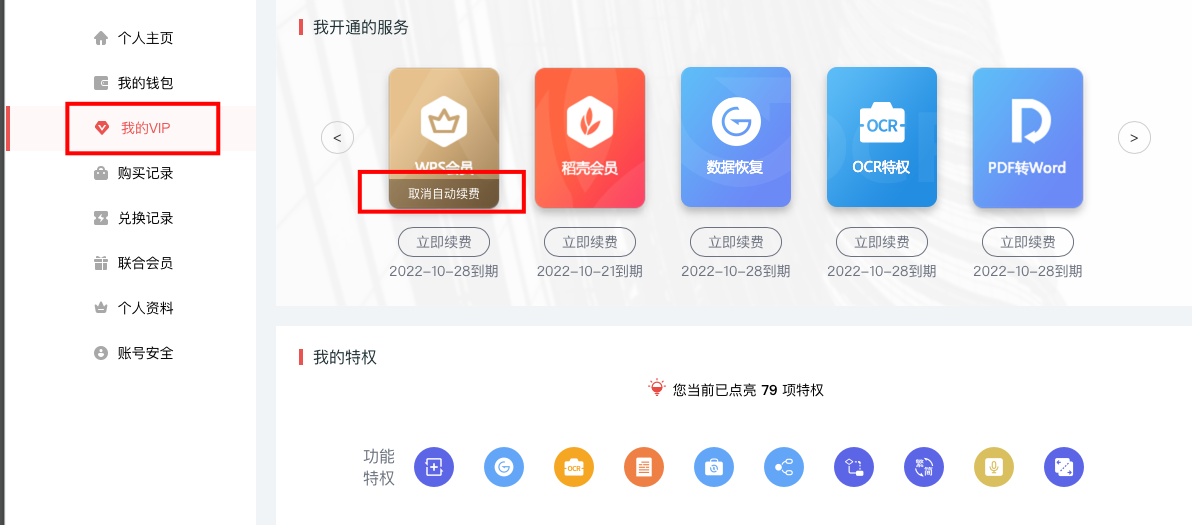Viewport: 1192px width, 525px height.
Task: Renew 稻壳会员 with 立即续费 button
Action: 590,242
